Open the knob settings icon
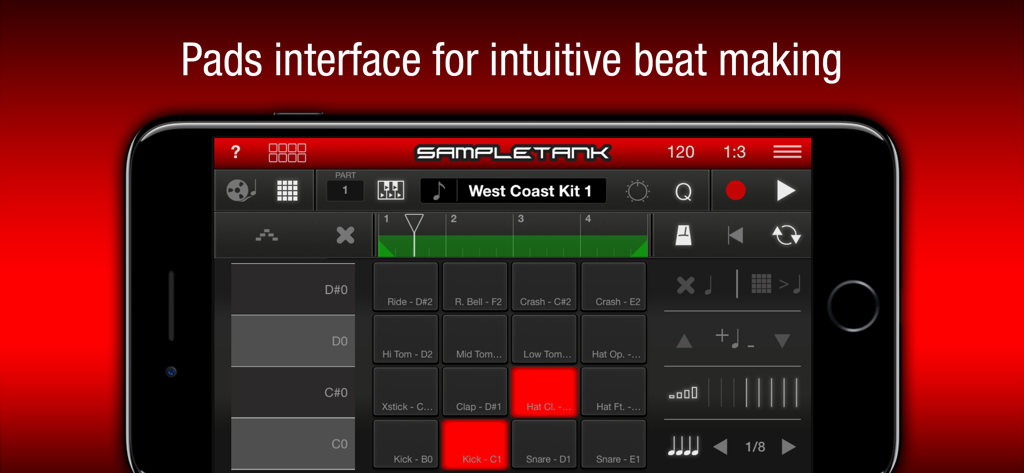The height and width of the screenshot is (473, 1024). [x=637, y=191]
